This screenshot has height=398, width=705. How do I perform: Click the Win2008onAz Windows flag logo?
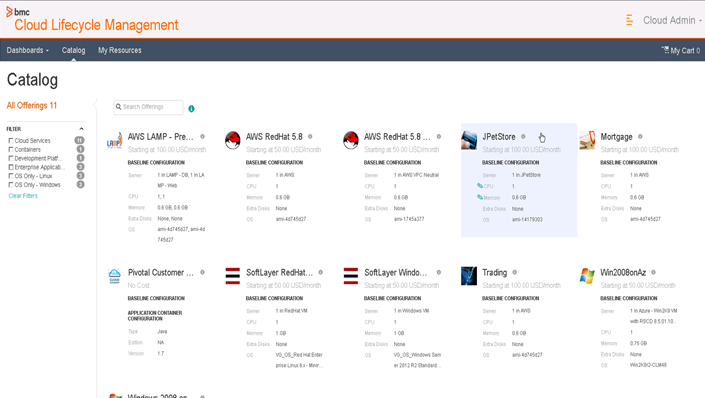point(587,276)
